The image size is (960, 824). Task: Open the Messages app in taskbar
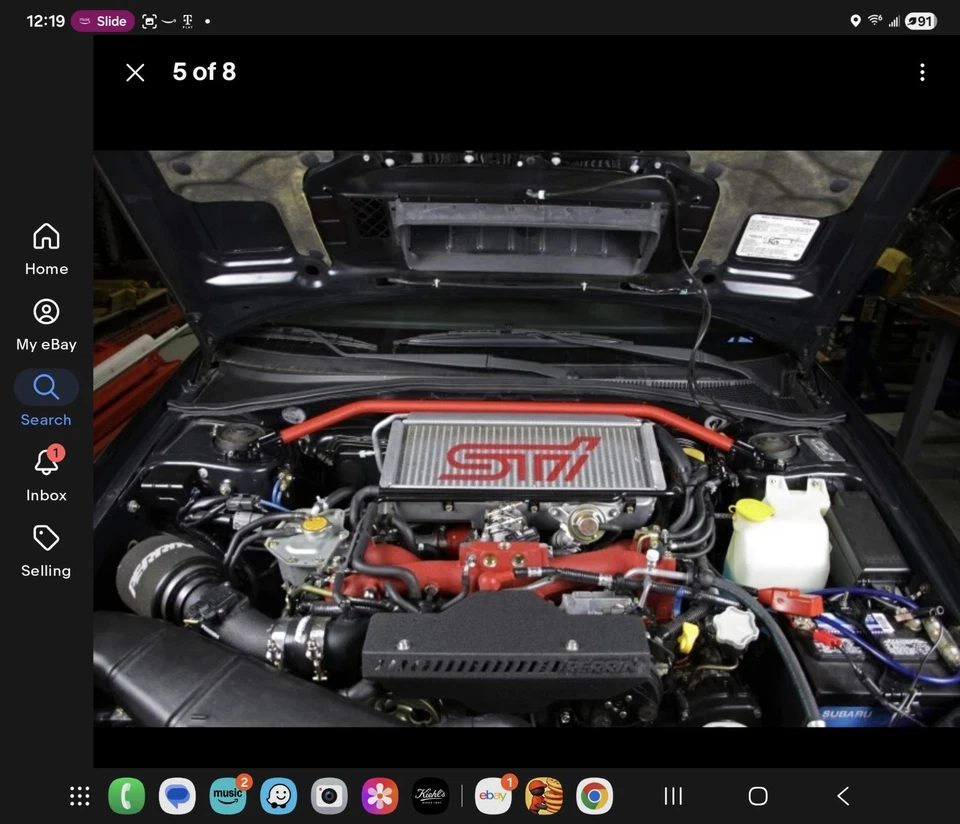click(x=178, y=796)
